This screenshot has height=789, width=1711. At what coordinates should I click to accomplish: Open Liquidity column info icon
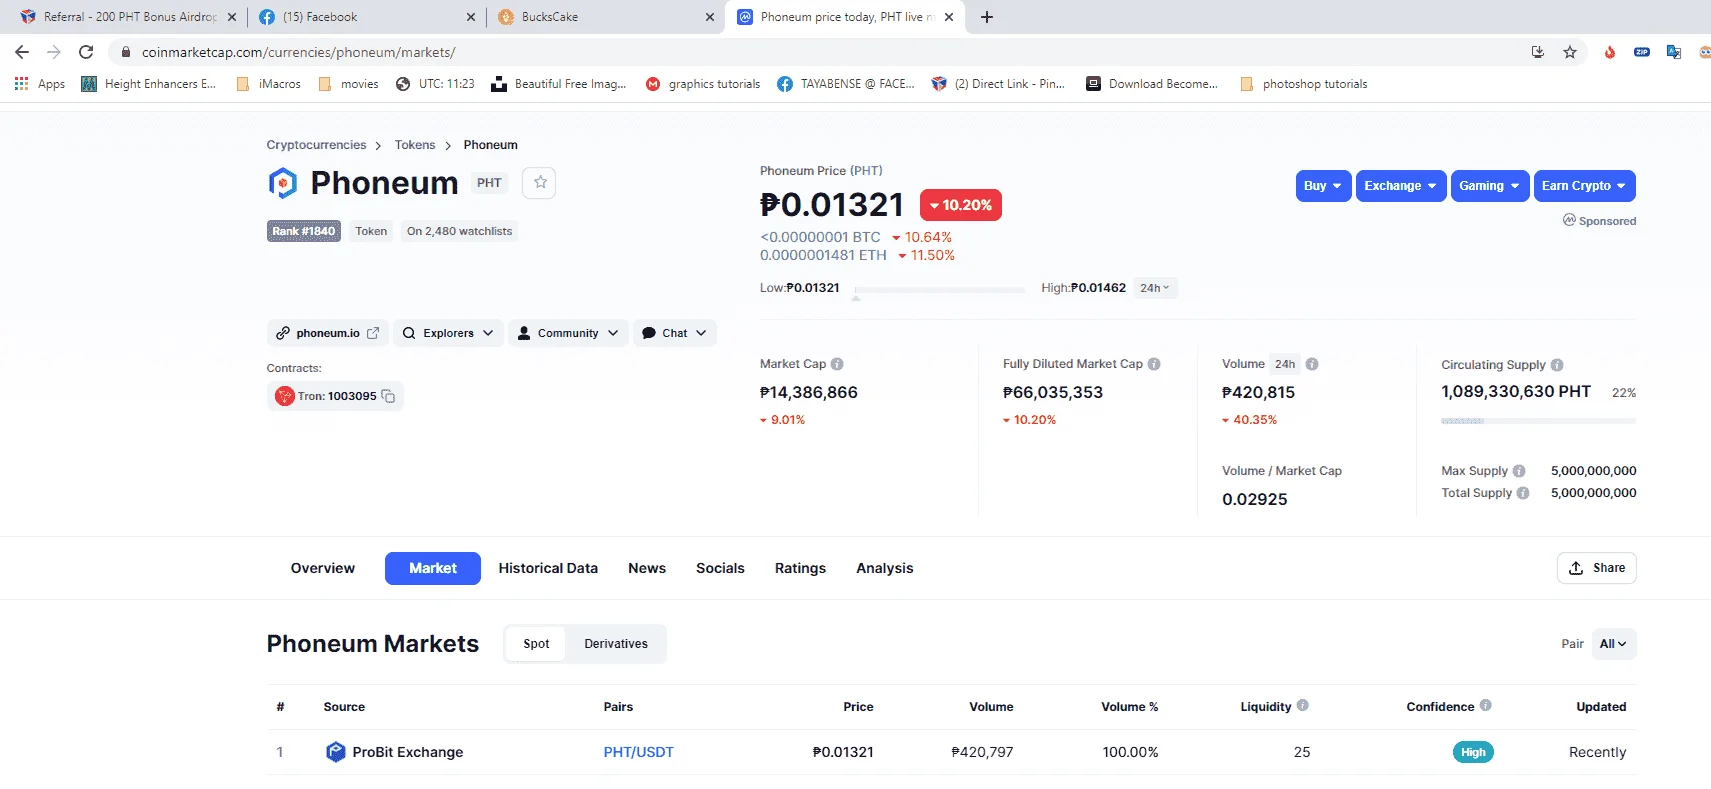[x=1303, y=705]
